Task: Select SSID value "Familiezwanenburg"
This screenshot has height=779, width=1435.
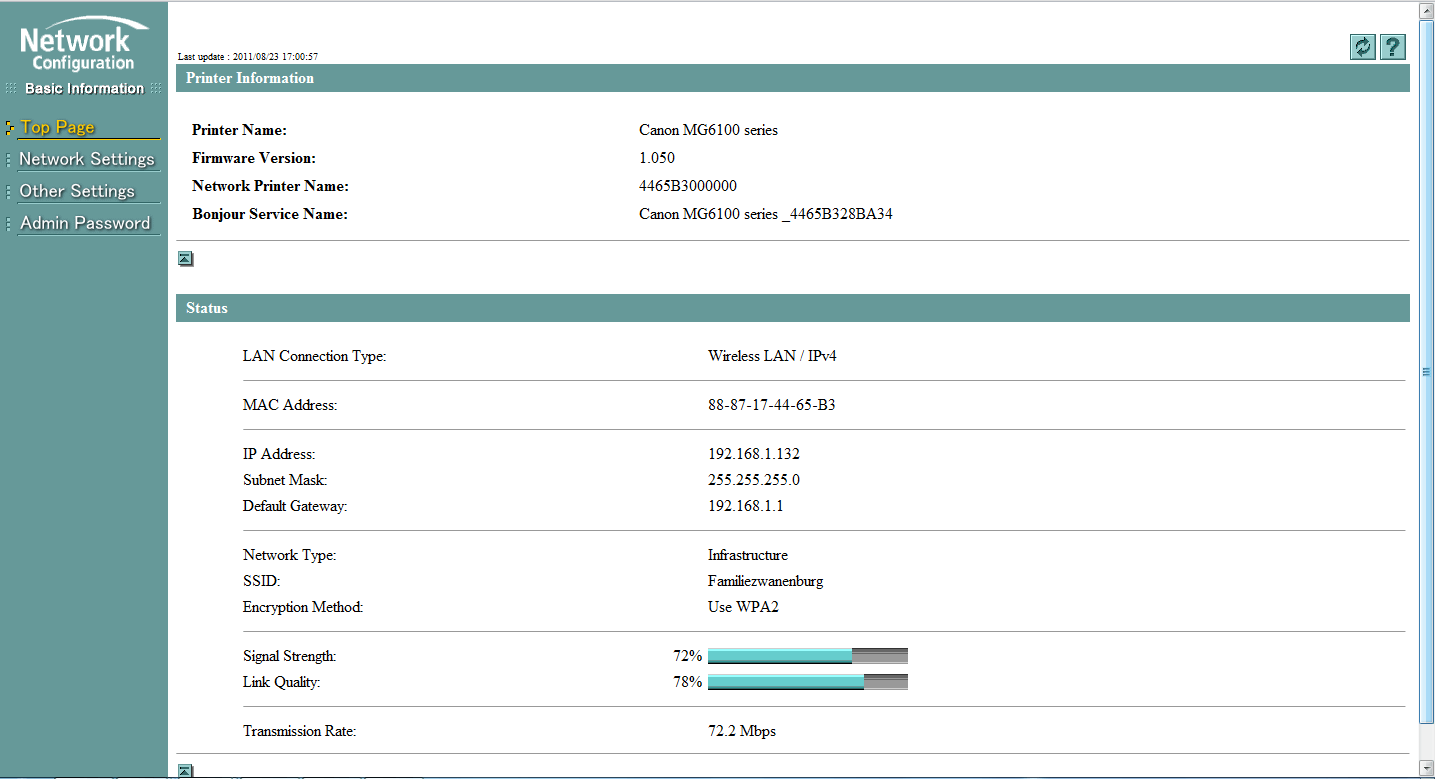Action: [766, 581]
